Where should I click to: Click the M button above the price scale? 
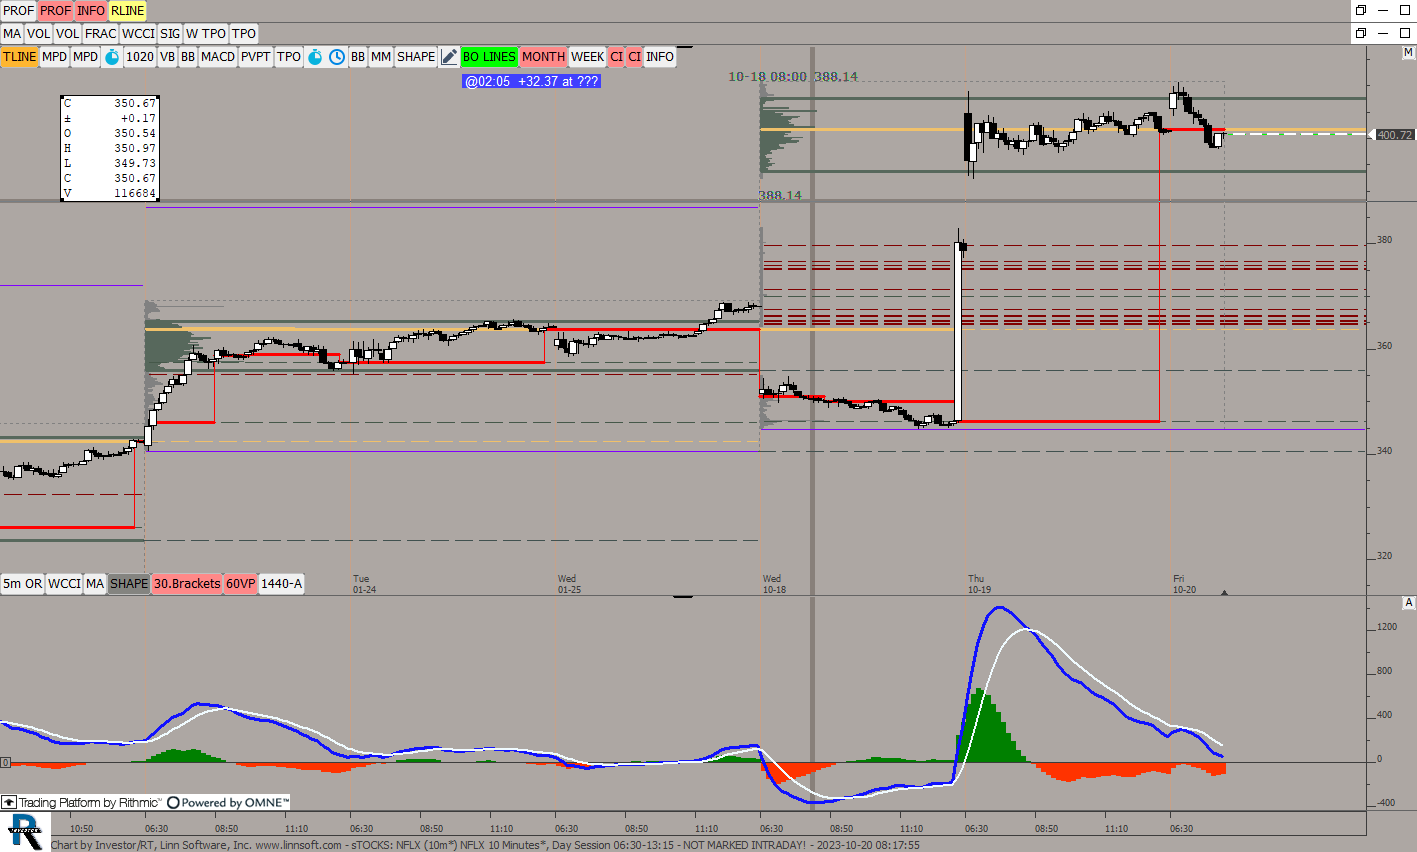[x=1408, y=52]
